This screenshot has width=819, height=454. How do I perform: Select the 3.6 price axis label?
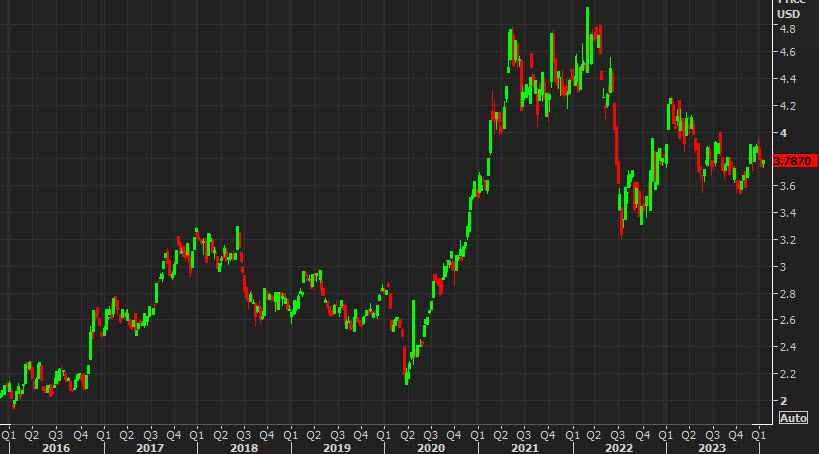pos(788,186)
